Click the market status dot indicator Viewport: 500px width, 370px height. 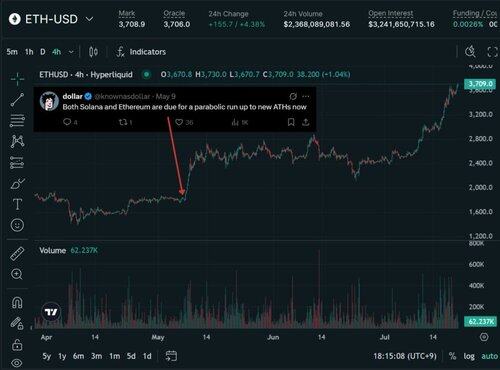click(146, 74)
